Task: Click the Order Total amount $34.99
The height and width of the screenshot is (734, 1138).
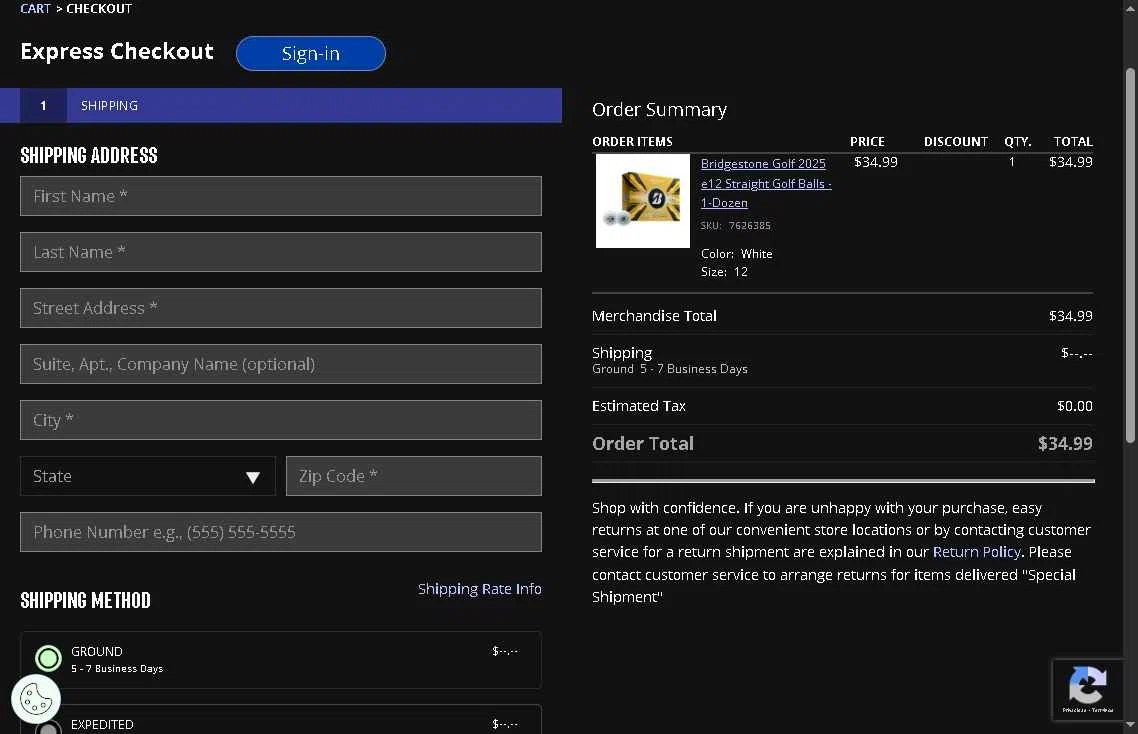Action: (x=1065, y=444)
